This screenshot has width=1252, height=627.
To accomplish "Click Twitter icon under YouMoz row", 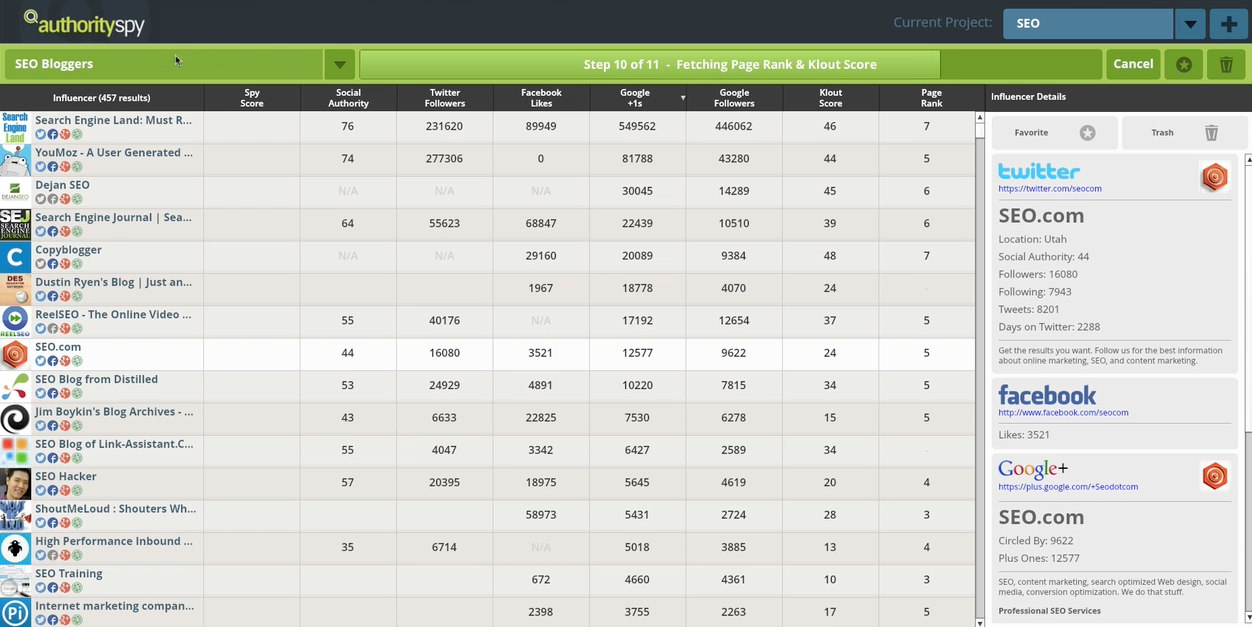I will click(x=41, y=167).
